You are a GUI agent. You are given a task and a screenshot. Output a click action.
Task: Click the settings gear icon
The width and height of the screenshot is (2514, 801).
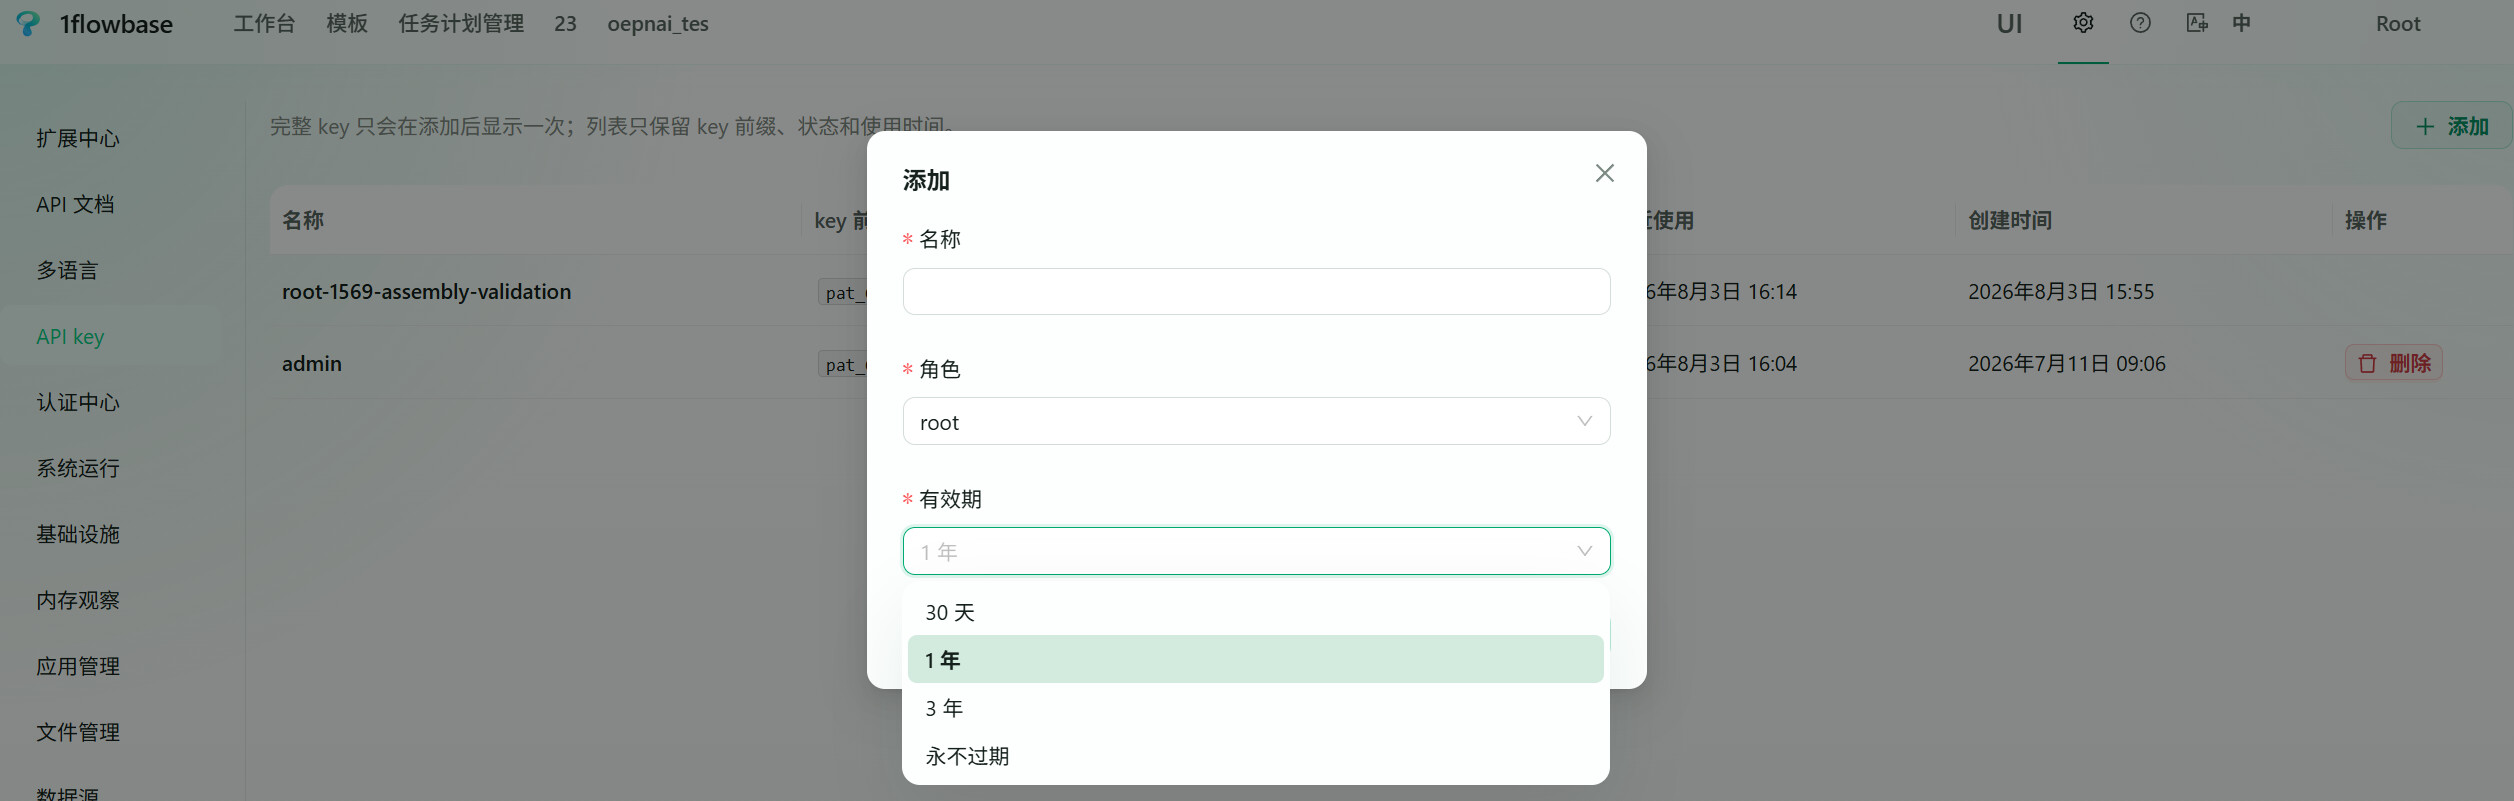coord(2083,23)
